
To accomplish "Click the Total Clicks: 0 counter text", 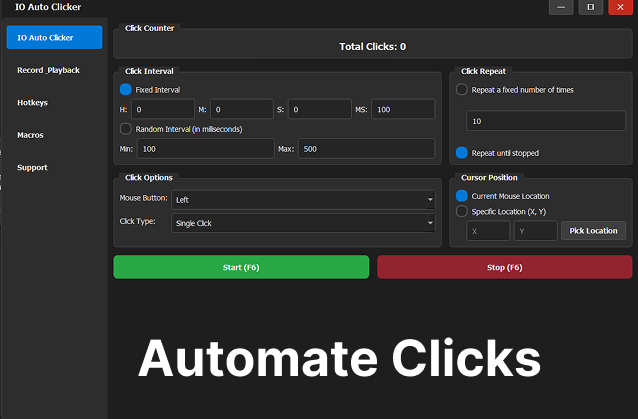I will (x=373, y=47).
